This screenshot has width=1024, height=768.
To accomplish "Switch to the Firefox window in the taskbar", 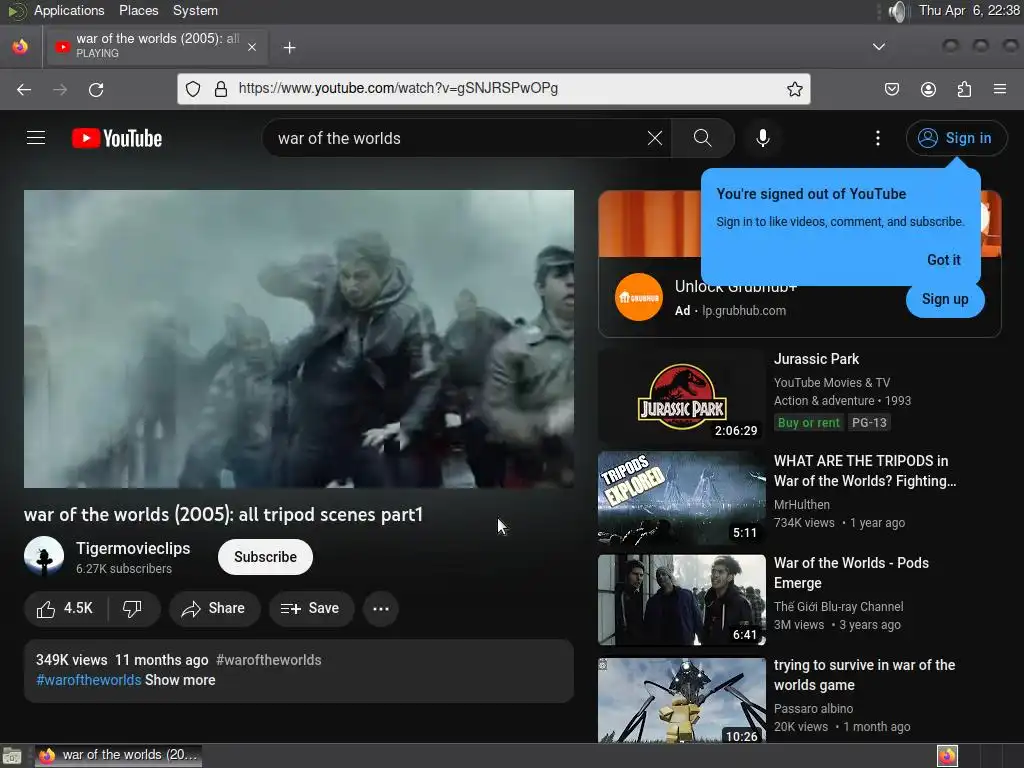I will (118, 756).
